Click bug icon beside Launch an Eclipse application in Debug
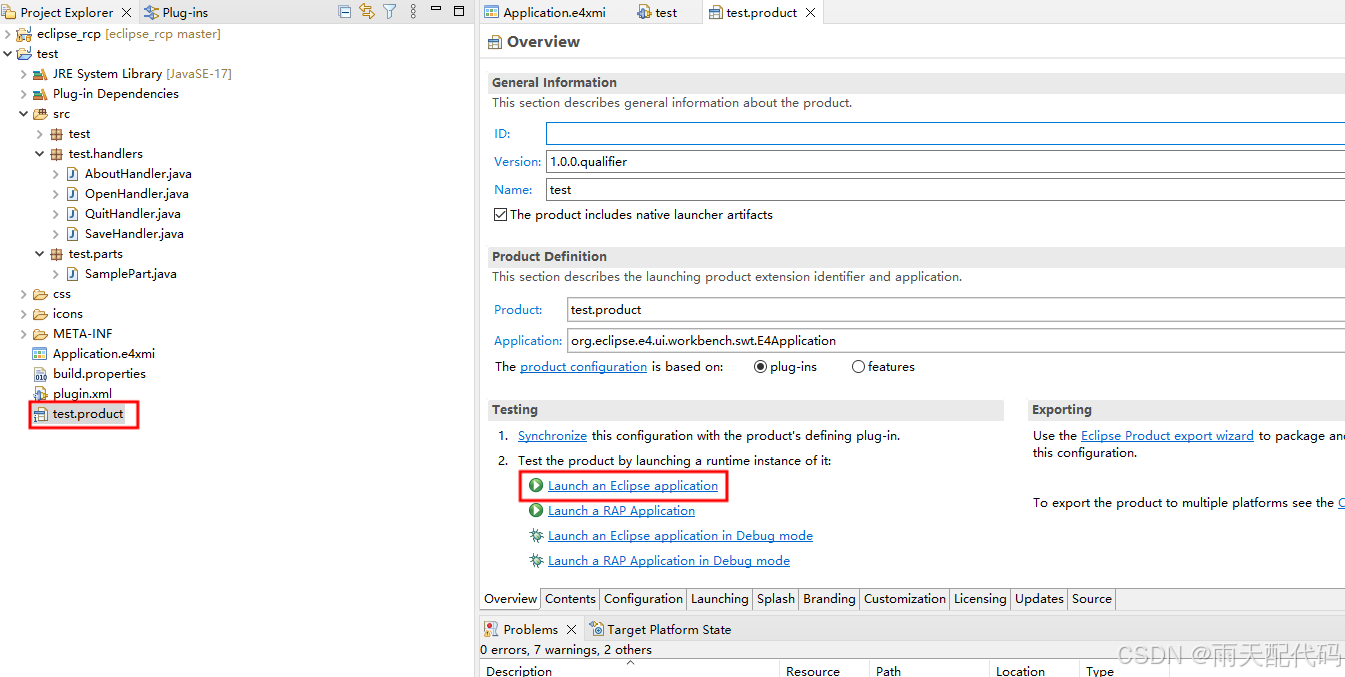The width and height of the screenshot is (1345, 677). click(537, 535)
